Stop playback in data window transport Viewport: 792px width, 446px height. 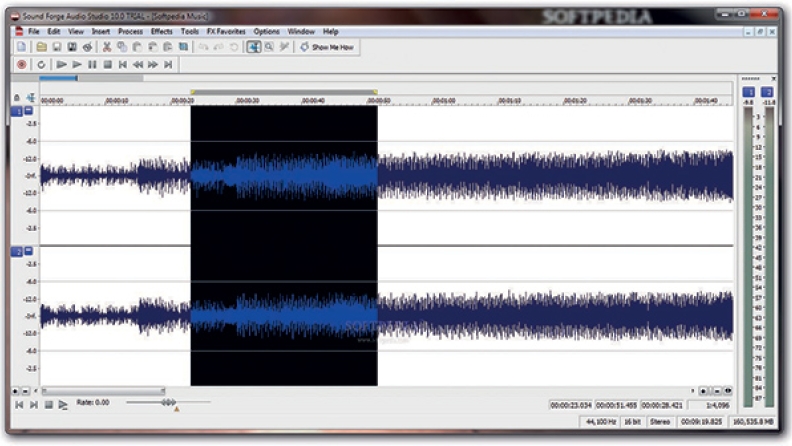click(x=48, y=405)
